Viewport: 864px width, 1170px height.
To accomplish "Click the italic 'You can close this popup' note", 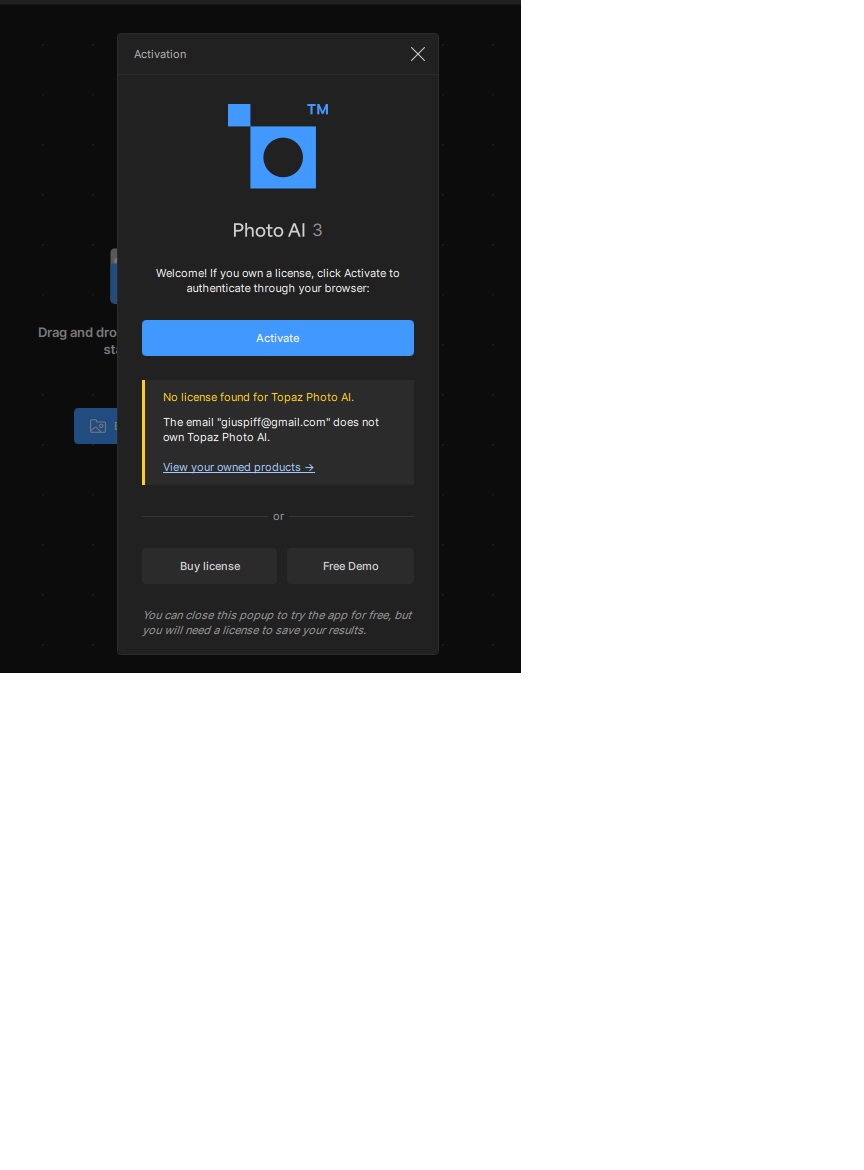I will pos(278,622).
